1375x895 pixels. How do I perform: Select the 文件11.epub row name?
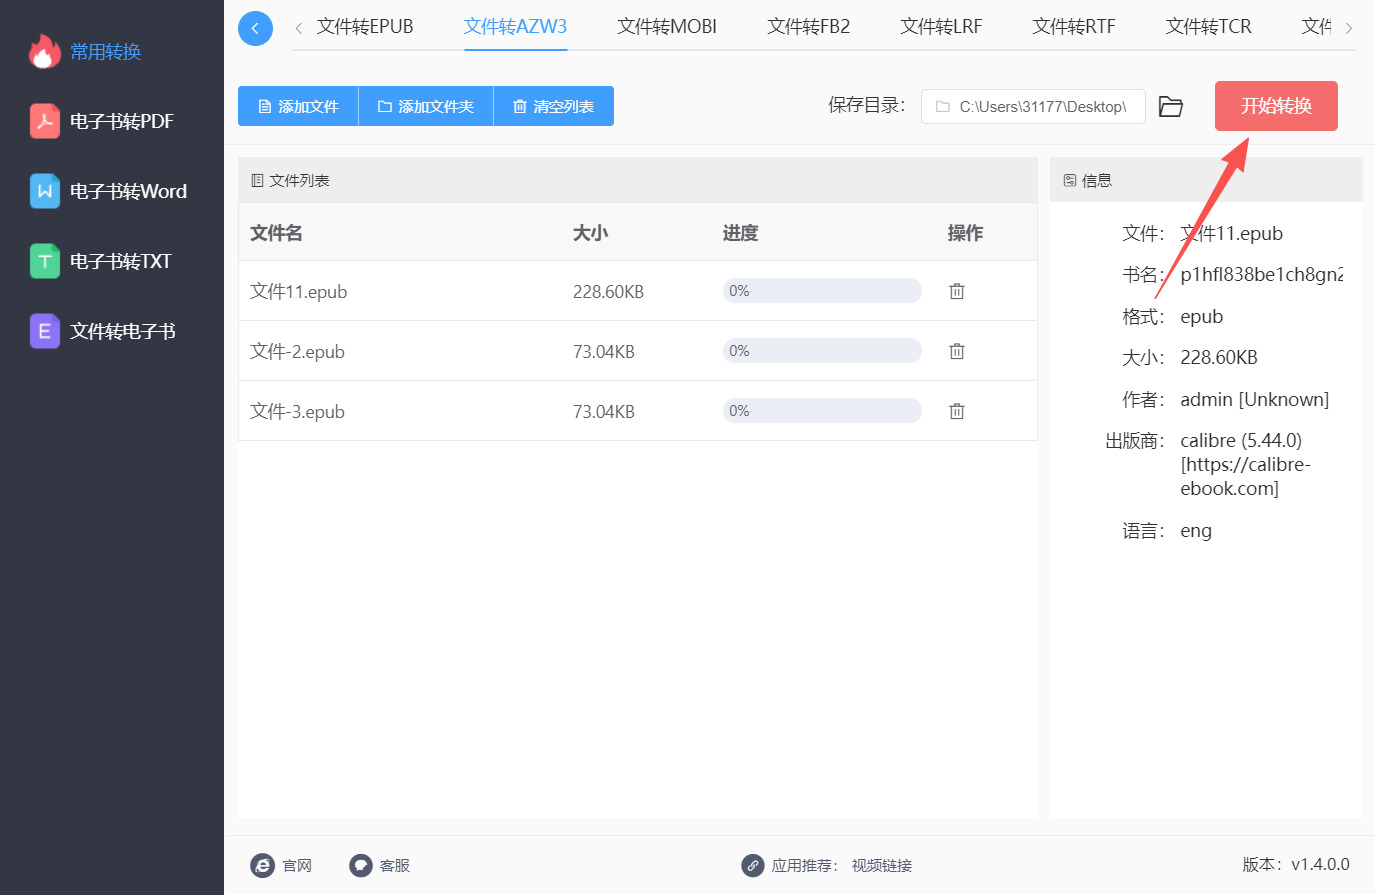(x=298, y=292)
